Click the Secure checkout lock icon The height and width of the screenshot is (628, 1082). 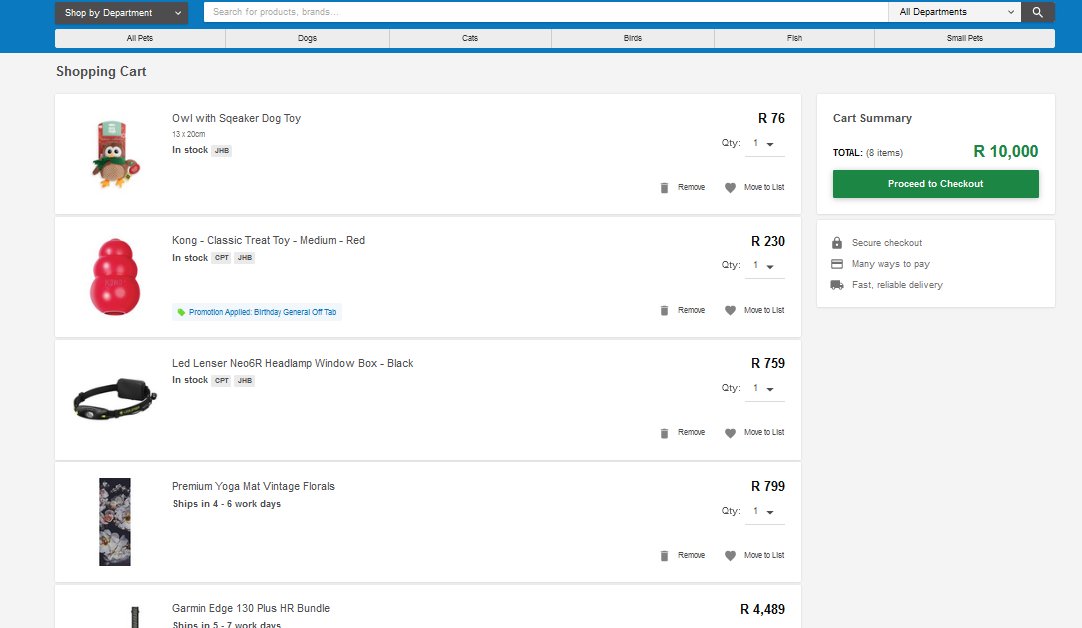(x=837, y=243)
